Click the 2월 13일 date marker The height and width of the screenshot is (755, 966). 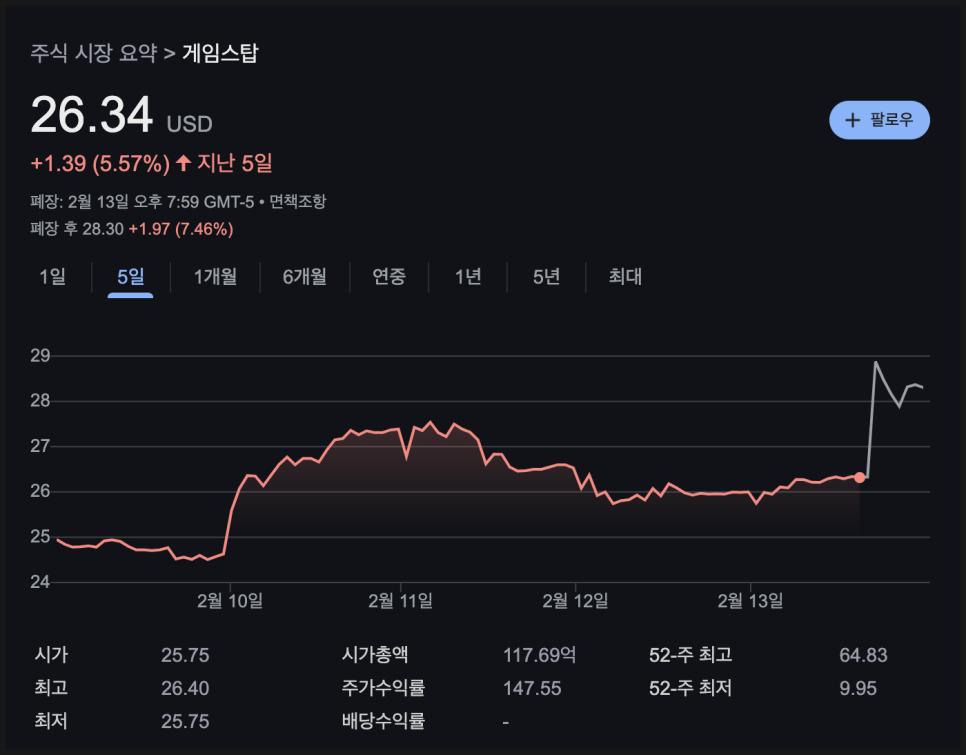pyautogui.click(x=750, y=600)
